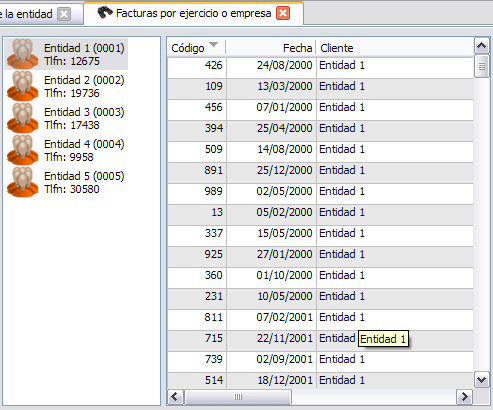Click date 24/08/2000 cell
This screenshot has height=410, width=493.
coord(271,68)
